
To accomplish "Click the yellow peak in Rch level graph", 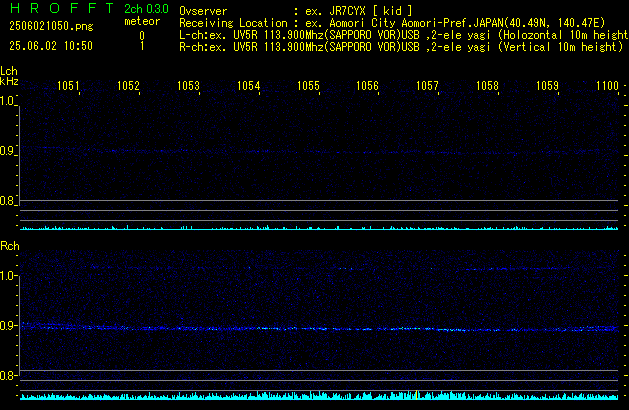I will pos(417,395).
